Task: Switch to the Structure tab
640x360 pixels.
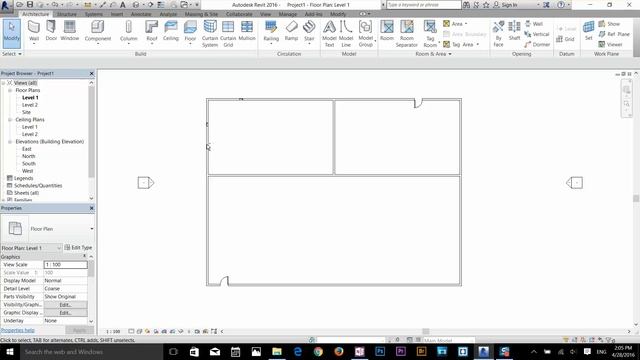Action: [67, 14]
